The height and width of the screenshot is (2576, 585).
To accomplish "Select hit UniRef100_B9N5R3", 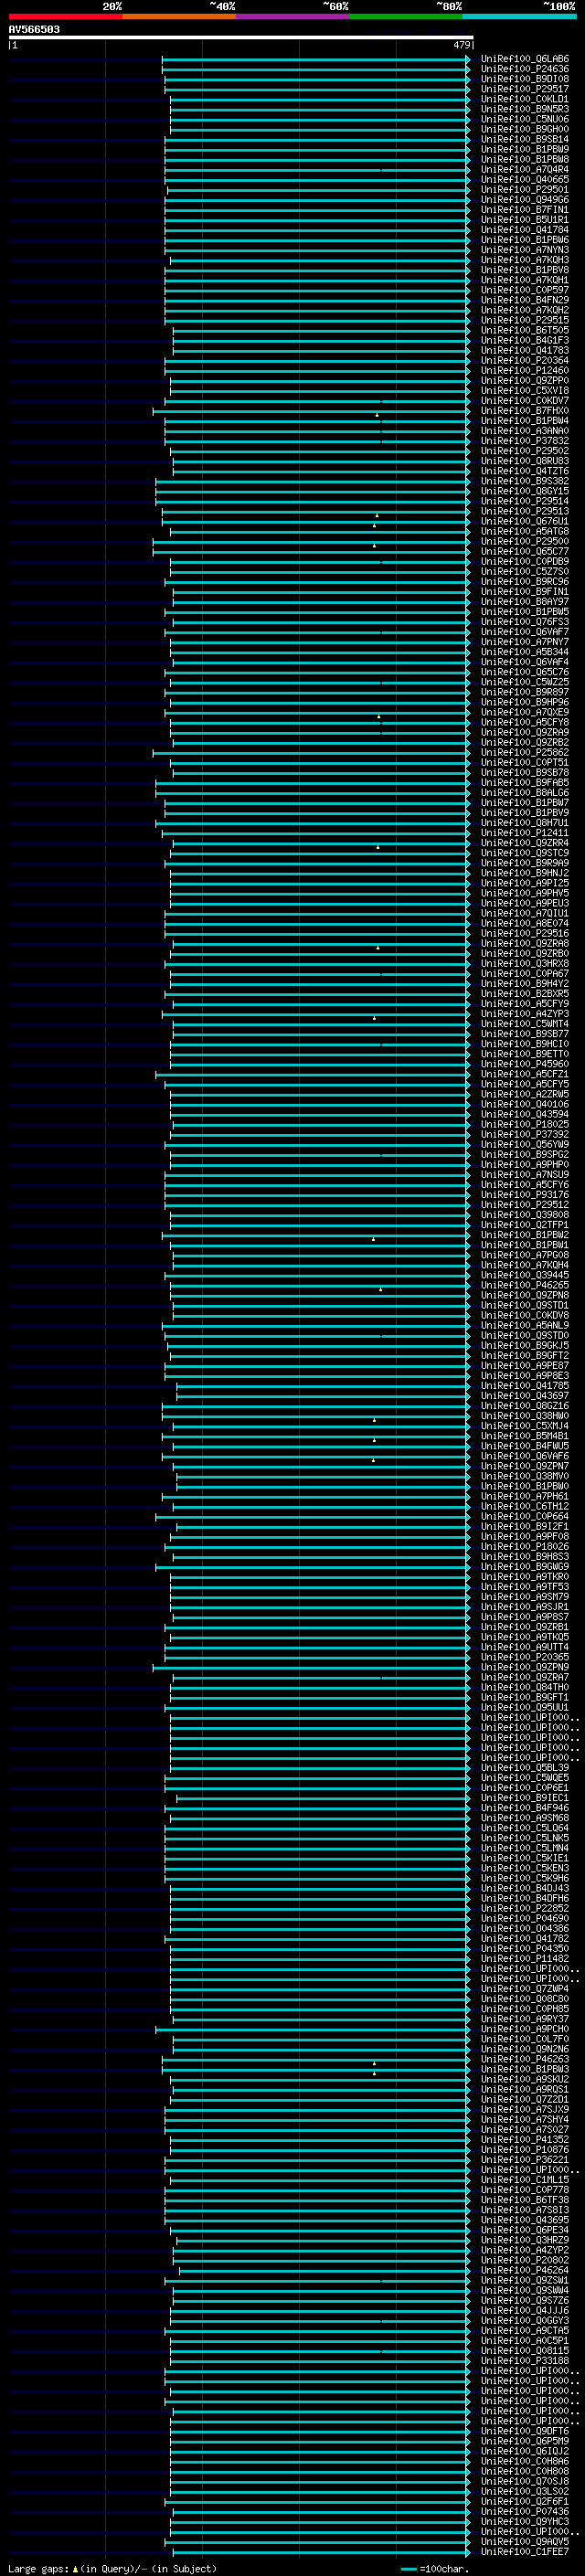I will pos(525,109).
